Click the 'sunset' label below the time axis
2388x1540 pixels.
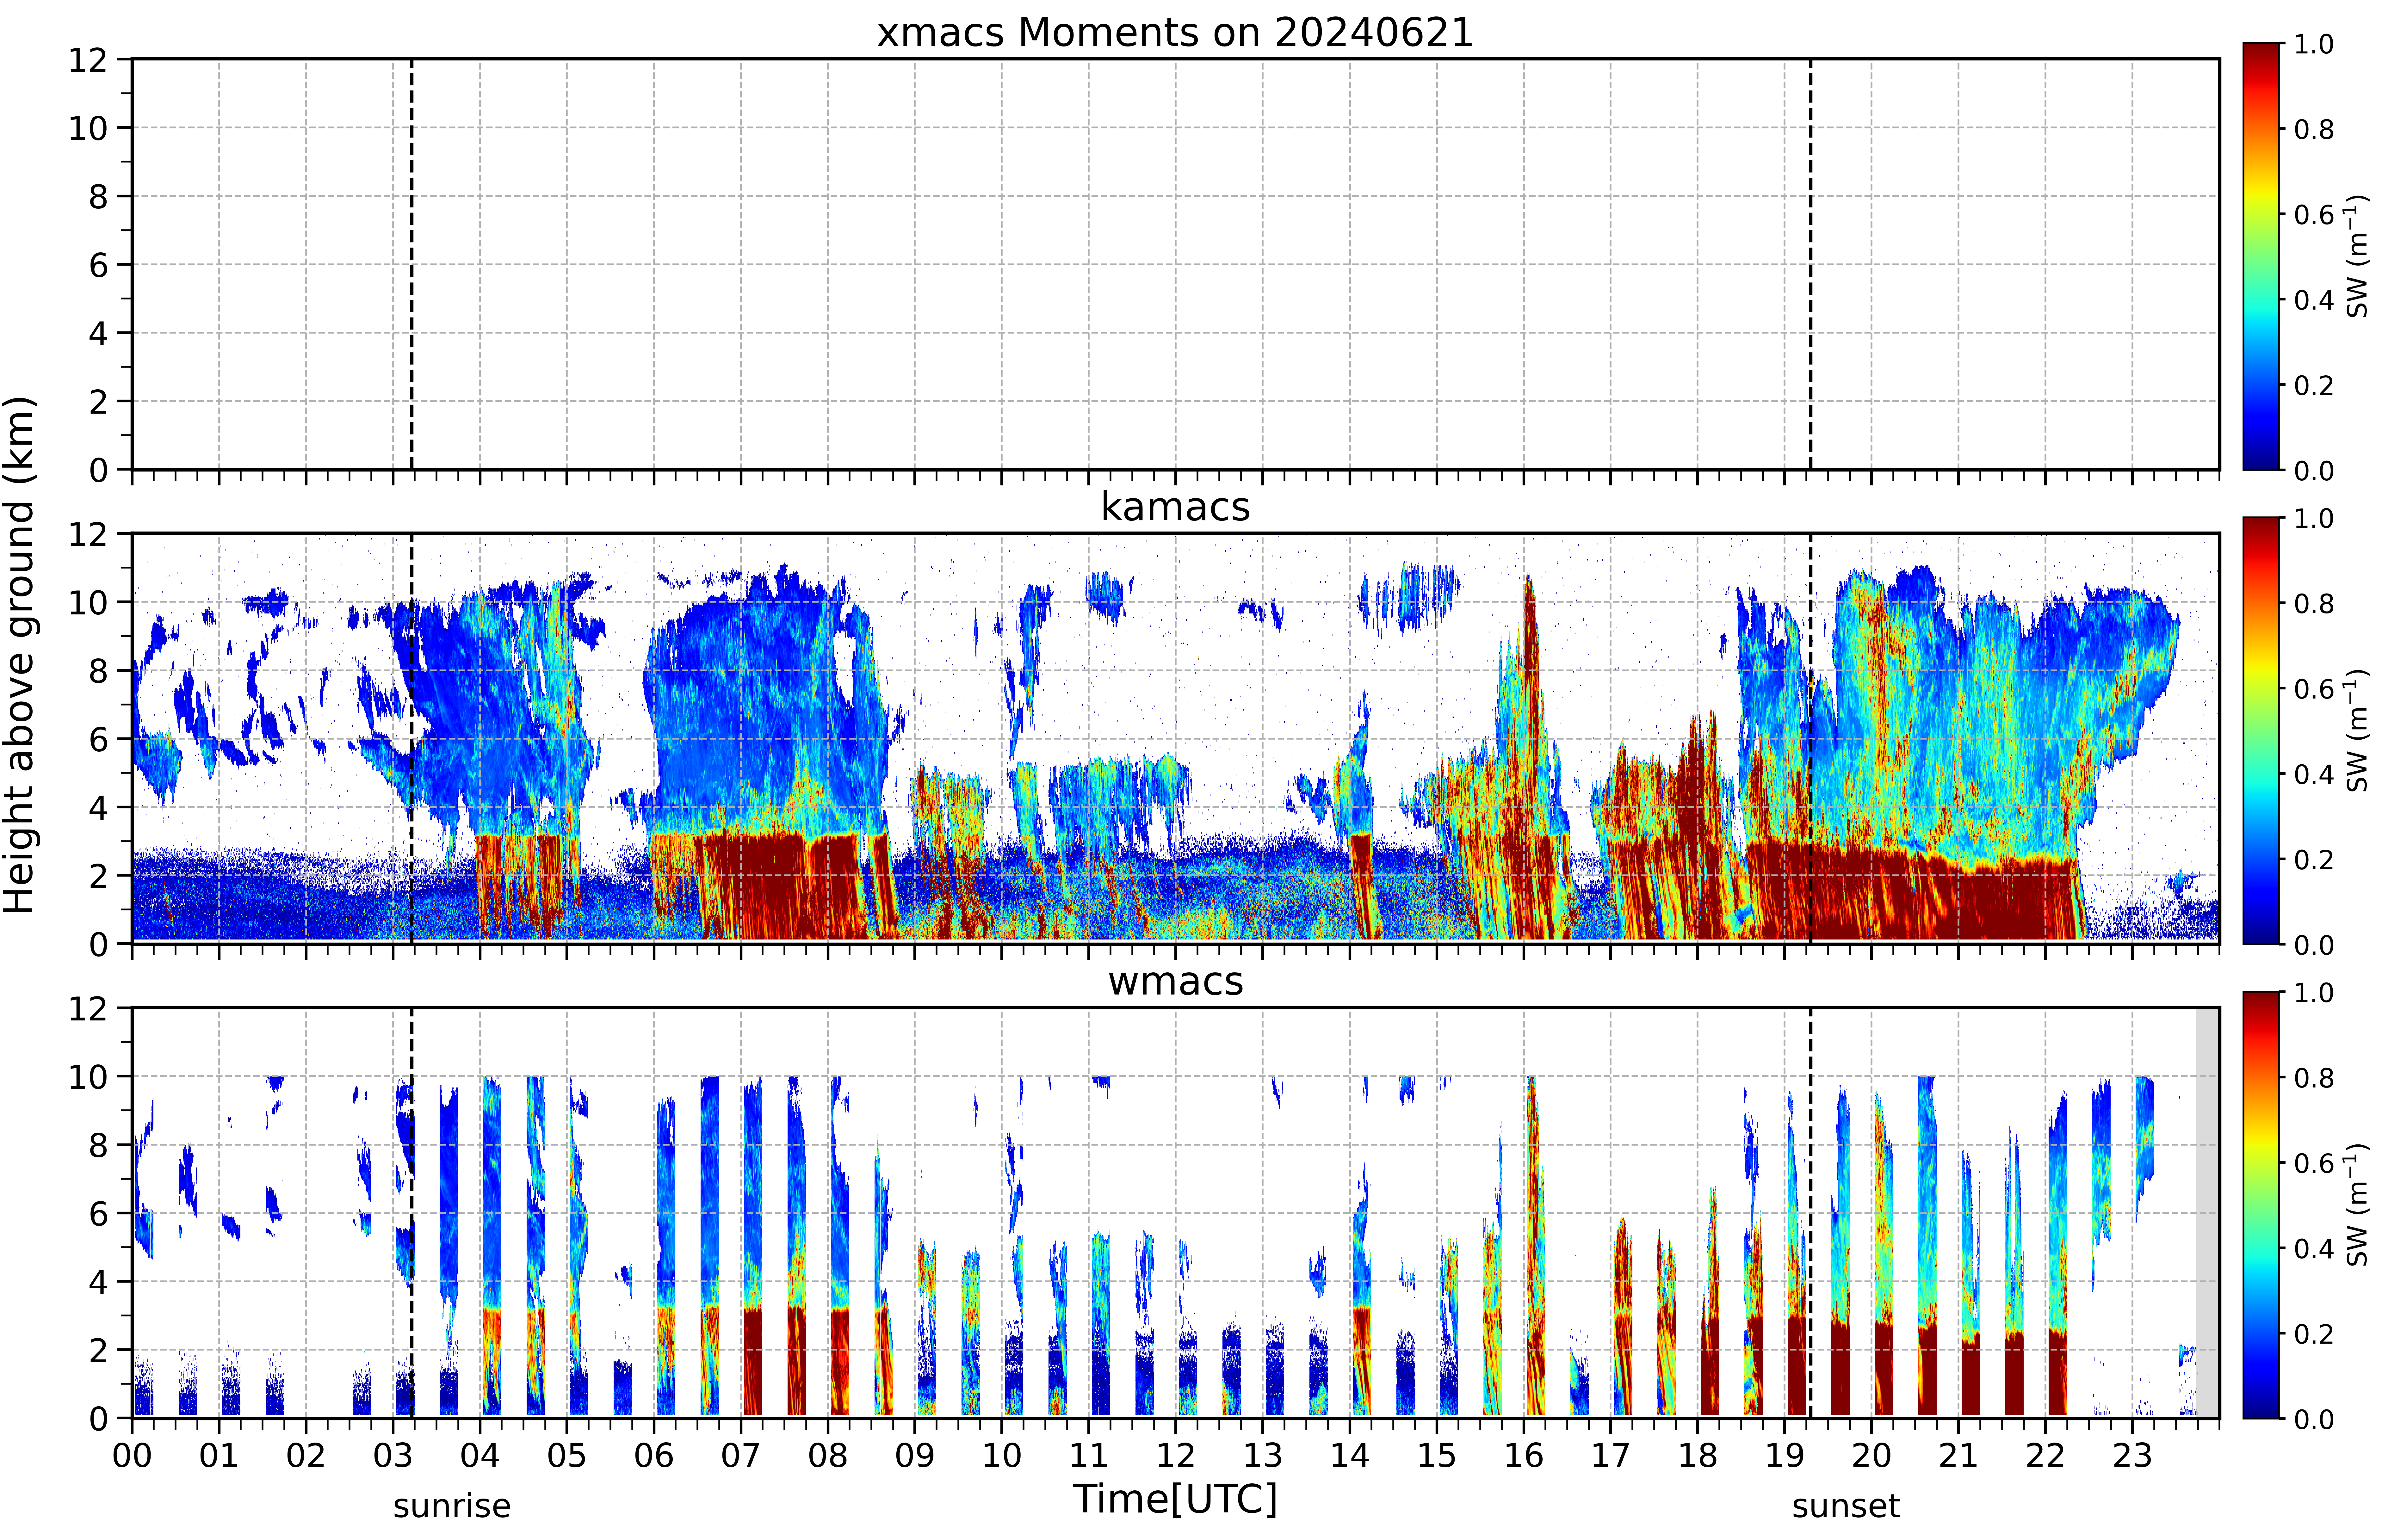point(1846,1506)
